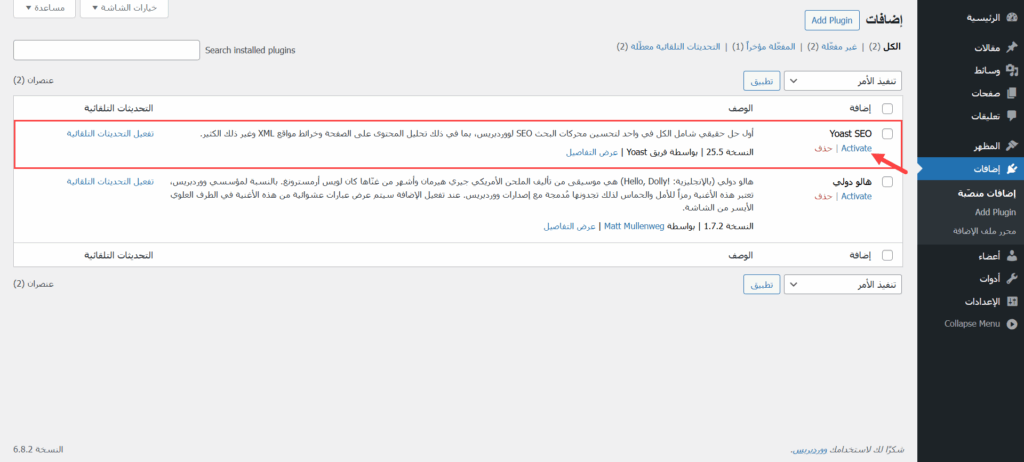Open the top تنفيذ الأمر bulk actions dropdown
Viewport: 1024px width, 462px height.
click(842, 81)
